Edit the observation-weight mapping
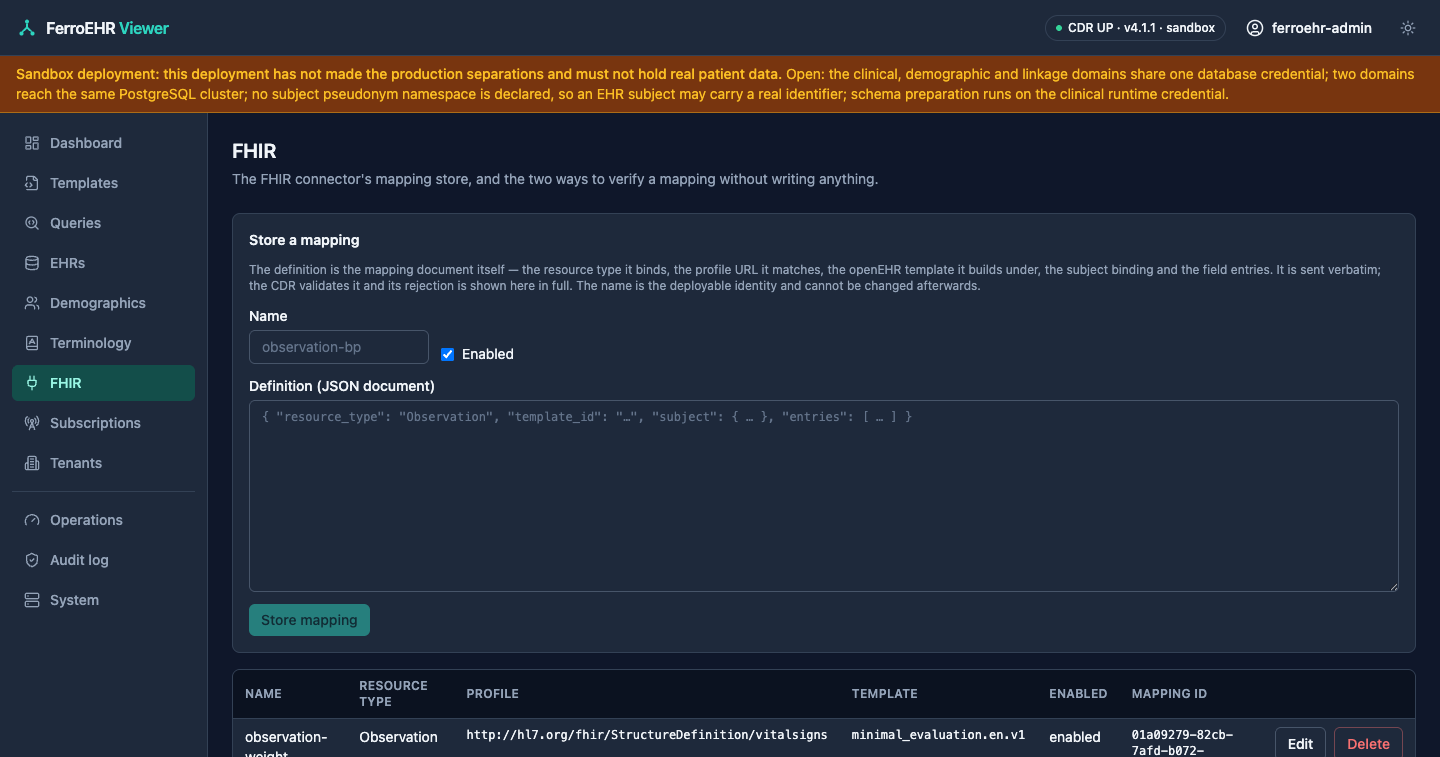Screen dimensions: 1440x757 click(x=1300, y=744)
